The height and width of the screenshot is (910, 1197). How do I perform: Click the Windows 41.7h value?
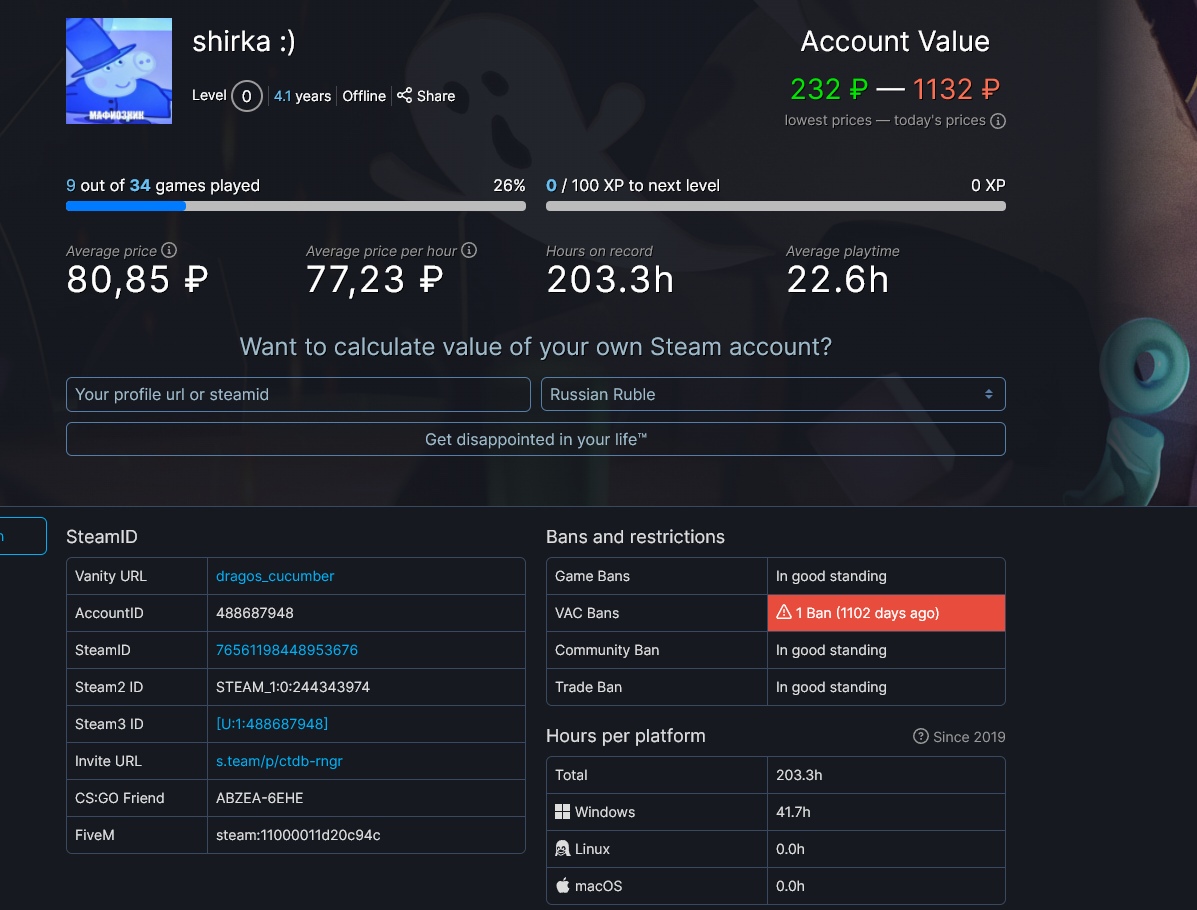793,812
